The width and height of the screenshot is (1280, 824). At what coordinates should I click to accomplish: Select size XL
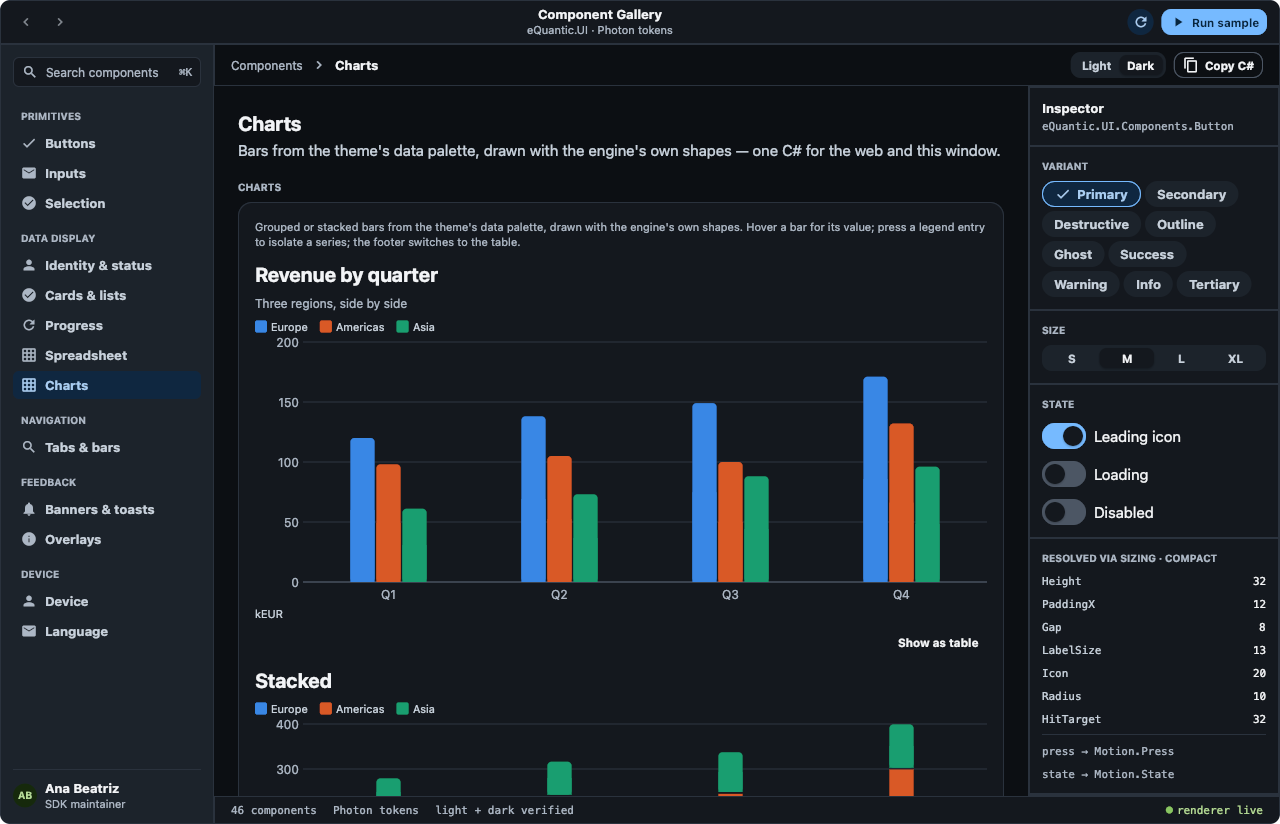tap(1236, 358)
